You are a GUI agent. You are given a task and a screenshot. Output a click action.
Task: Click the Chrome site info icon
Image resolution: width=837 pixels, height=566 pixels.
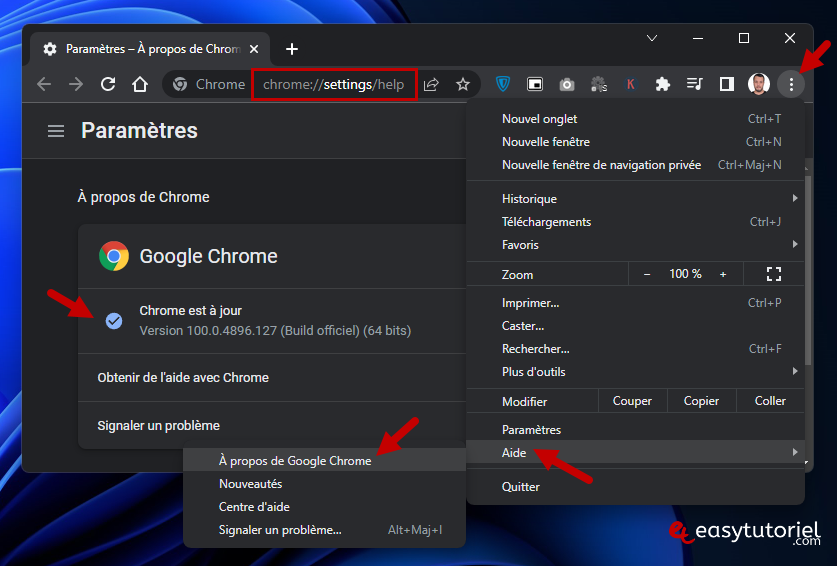(x=180, y=84)
